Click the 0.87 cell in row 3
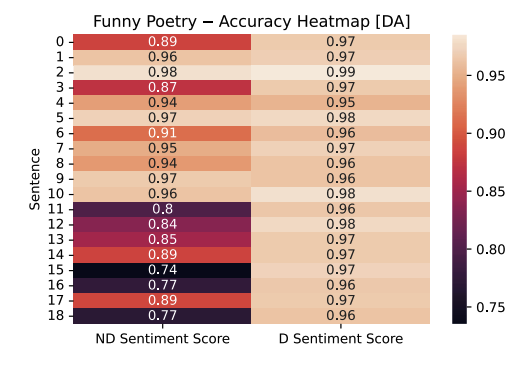527x366 pixels. click(162, 87)
